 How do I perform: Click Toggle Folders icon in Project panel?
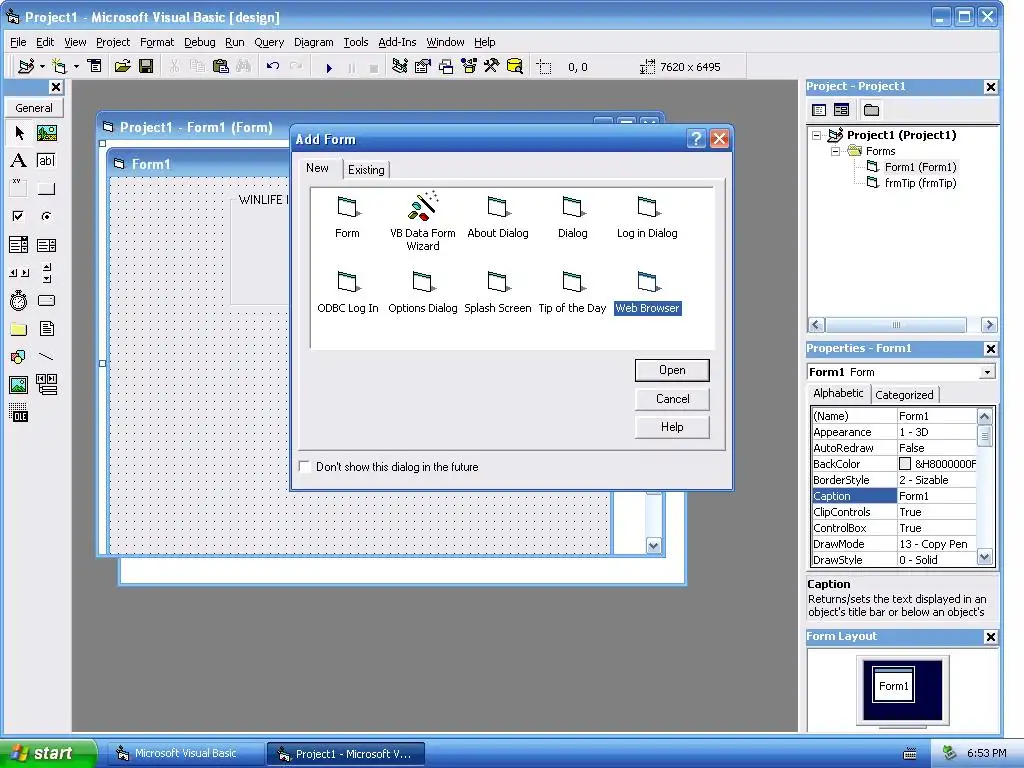(x=871, y=110)
